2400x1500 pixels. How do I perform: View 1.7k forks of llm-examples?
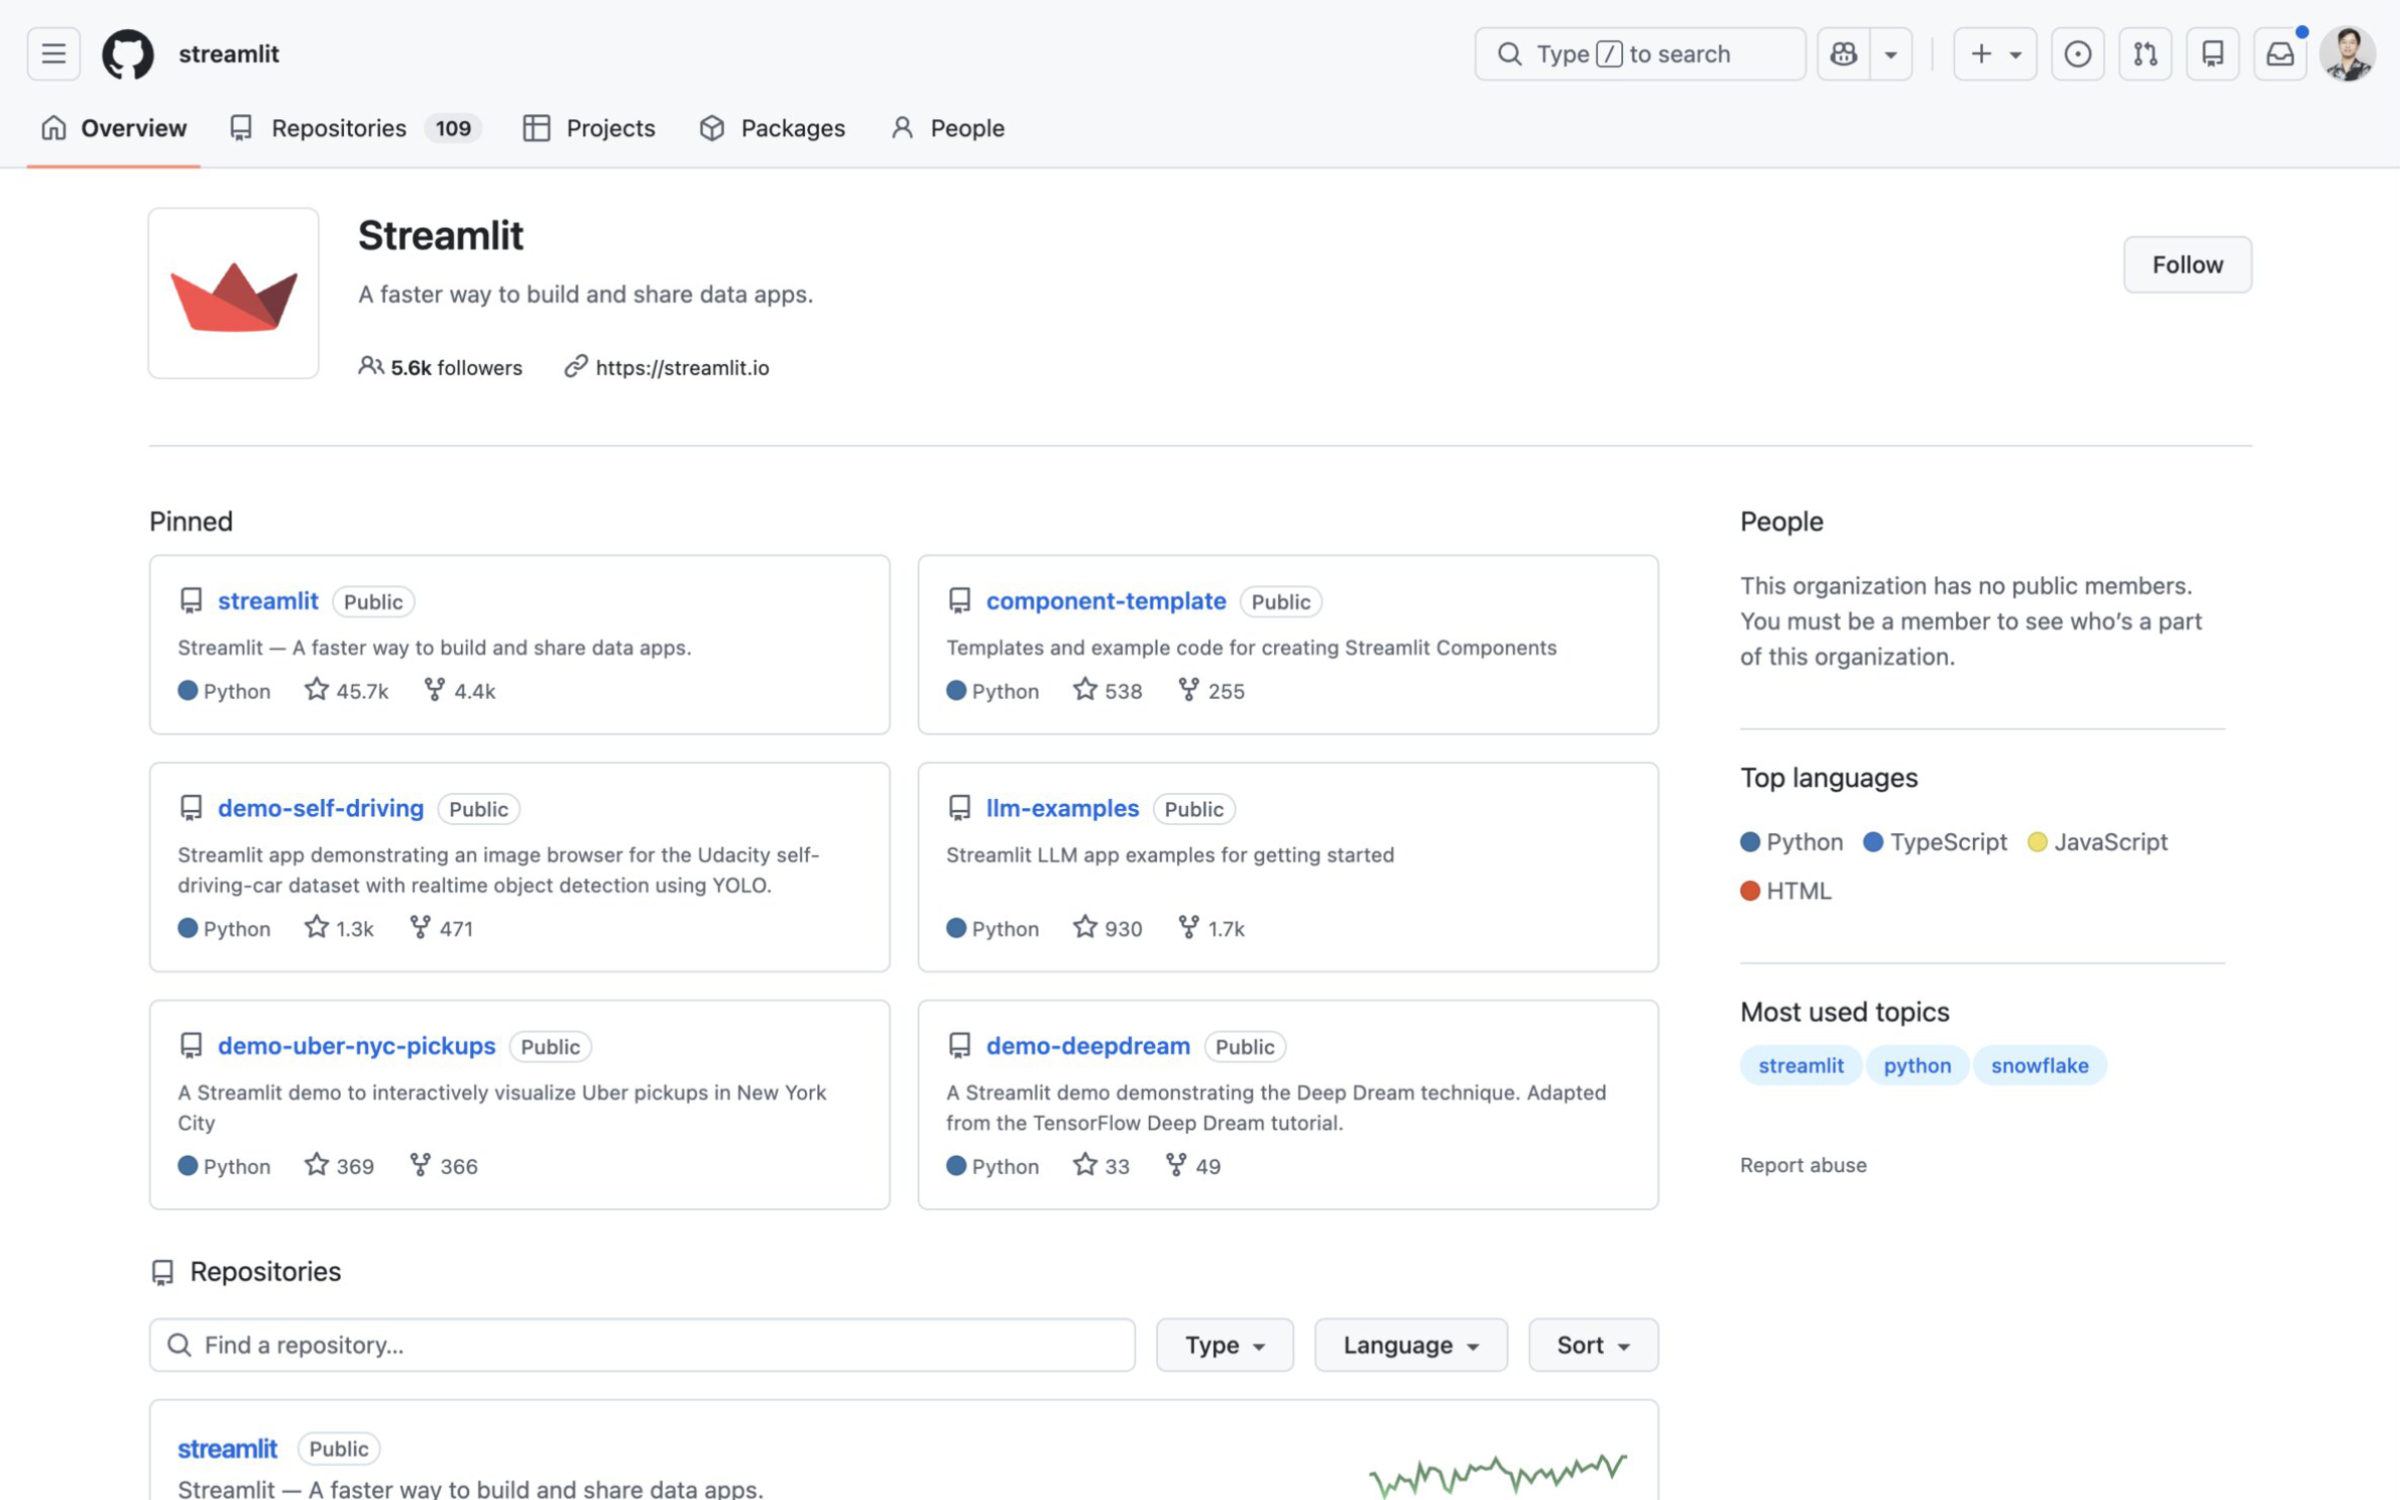(1211, 928)
